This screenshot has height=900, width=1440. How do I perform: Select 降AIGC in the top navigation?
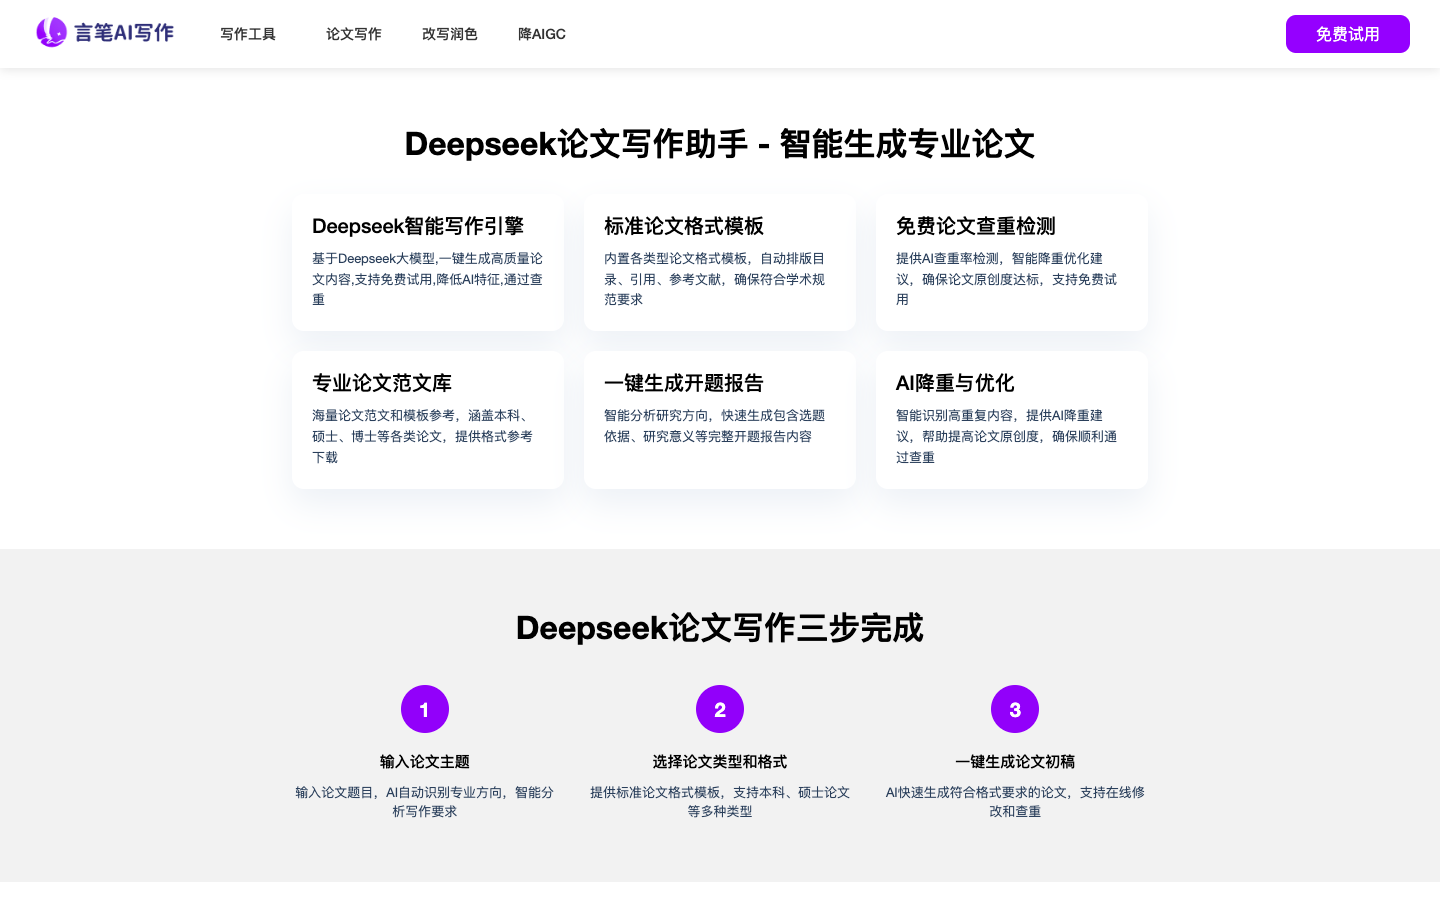pos(542,34)
